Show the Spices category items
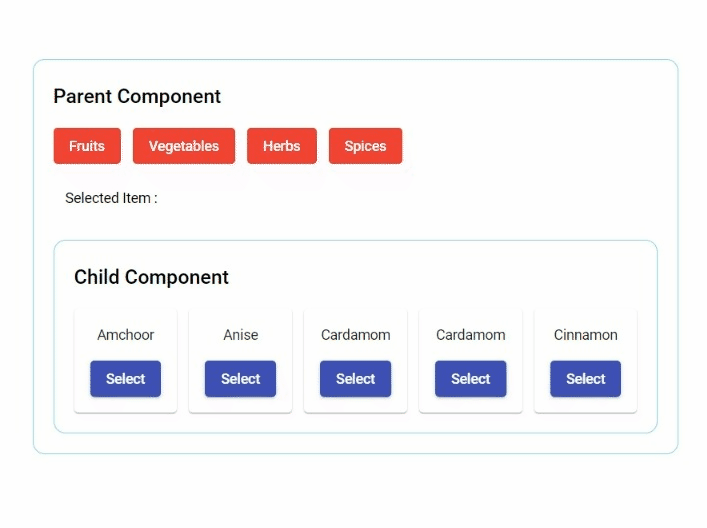Viewport: 707px width, 528px height. 365,146
